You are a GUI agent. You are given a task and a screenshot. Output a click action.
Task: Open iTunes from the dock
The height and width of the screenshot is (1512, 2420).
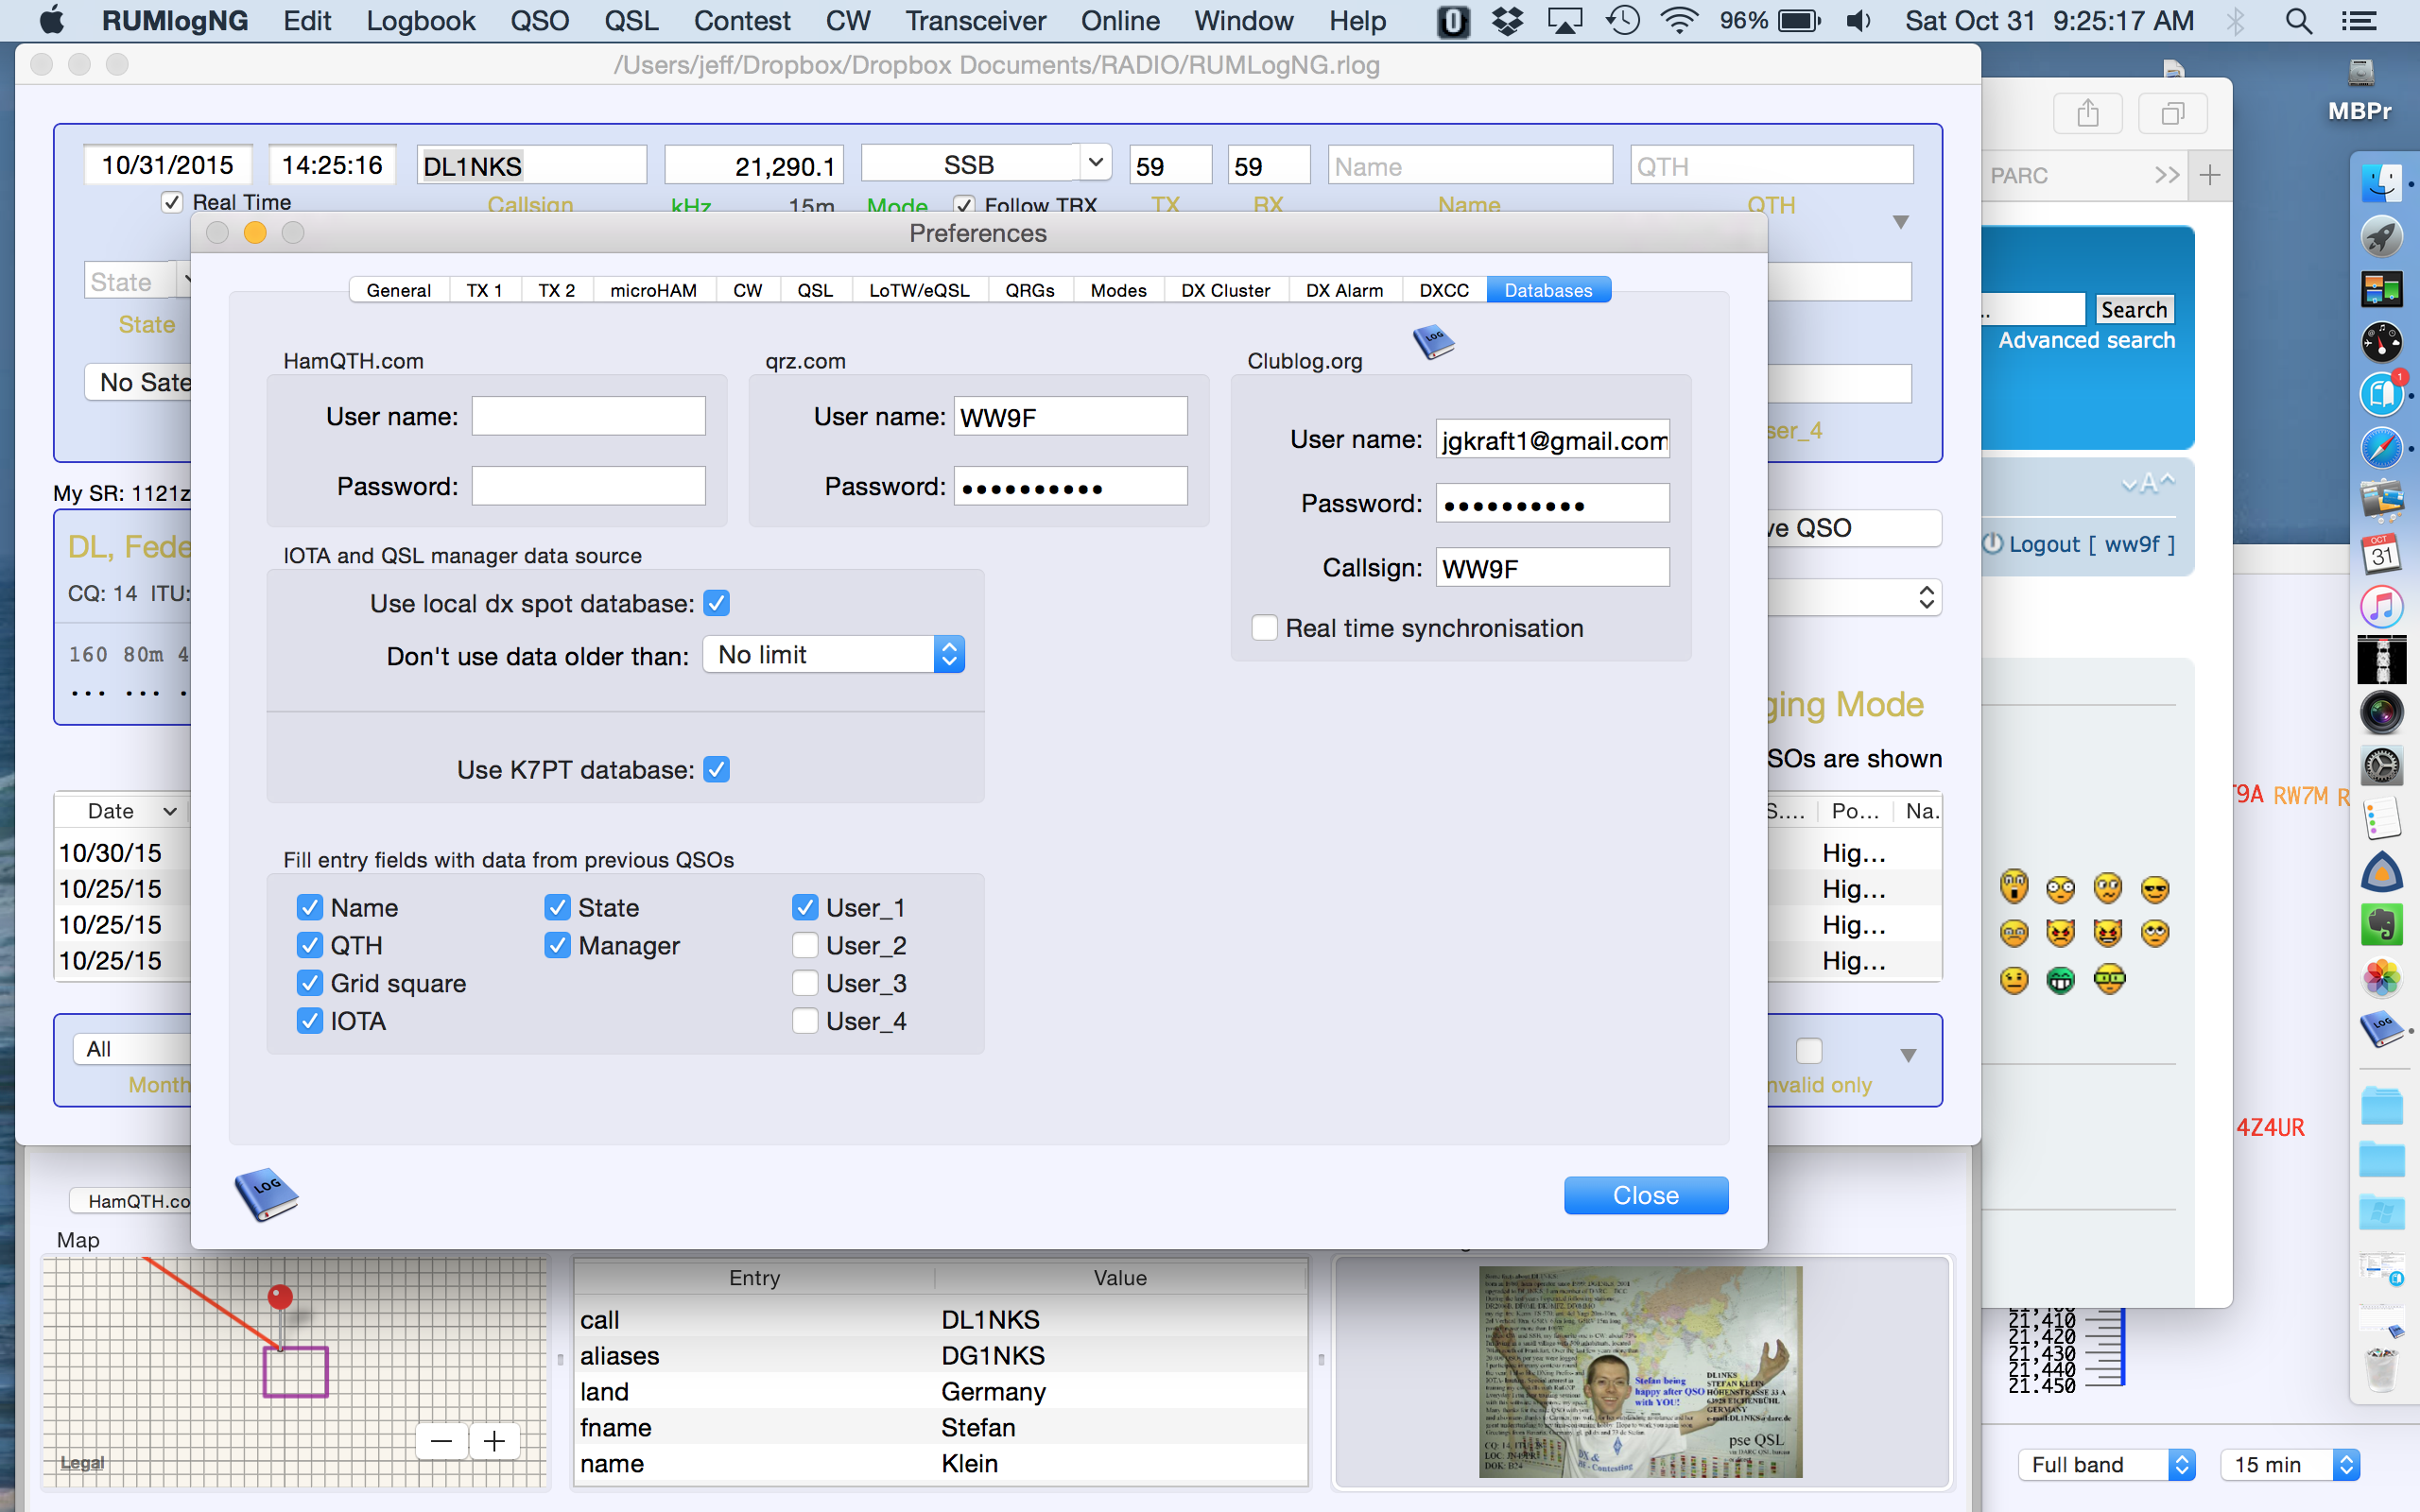[2381, 606]
